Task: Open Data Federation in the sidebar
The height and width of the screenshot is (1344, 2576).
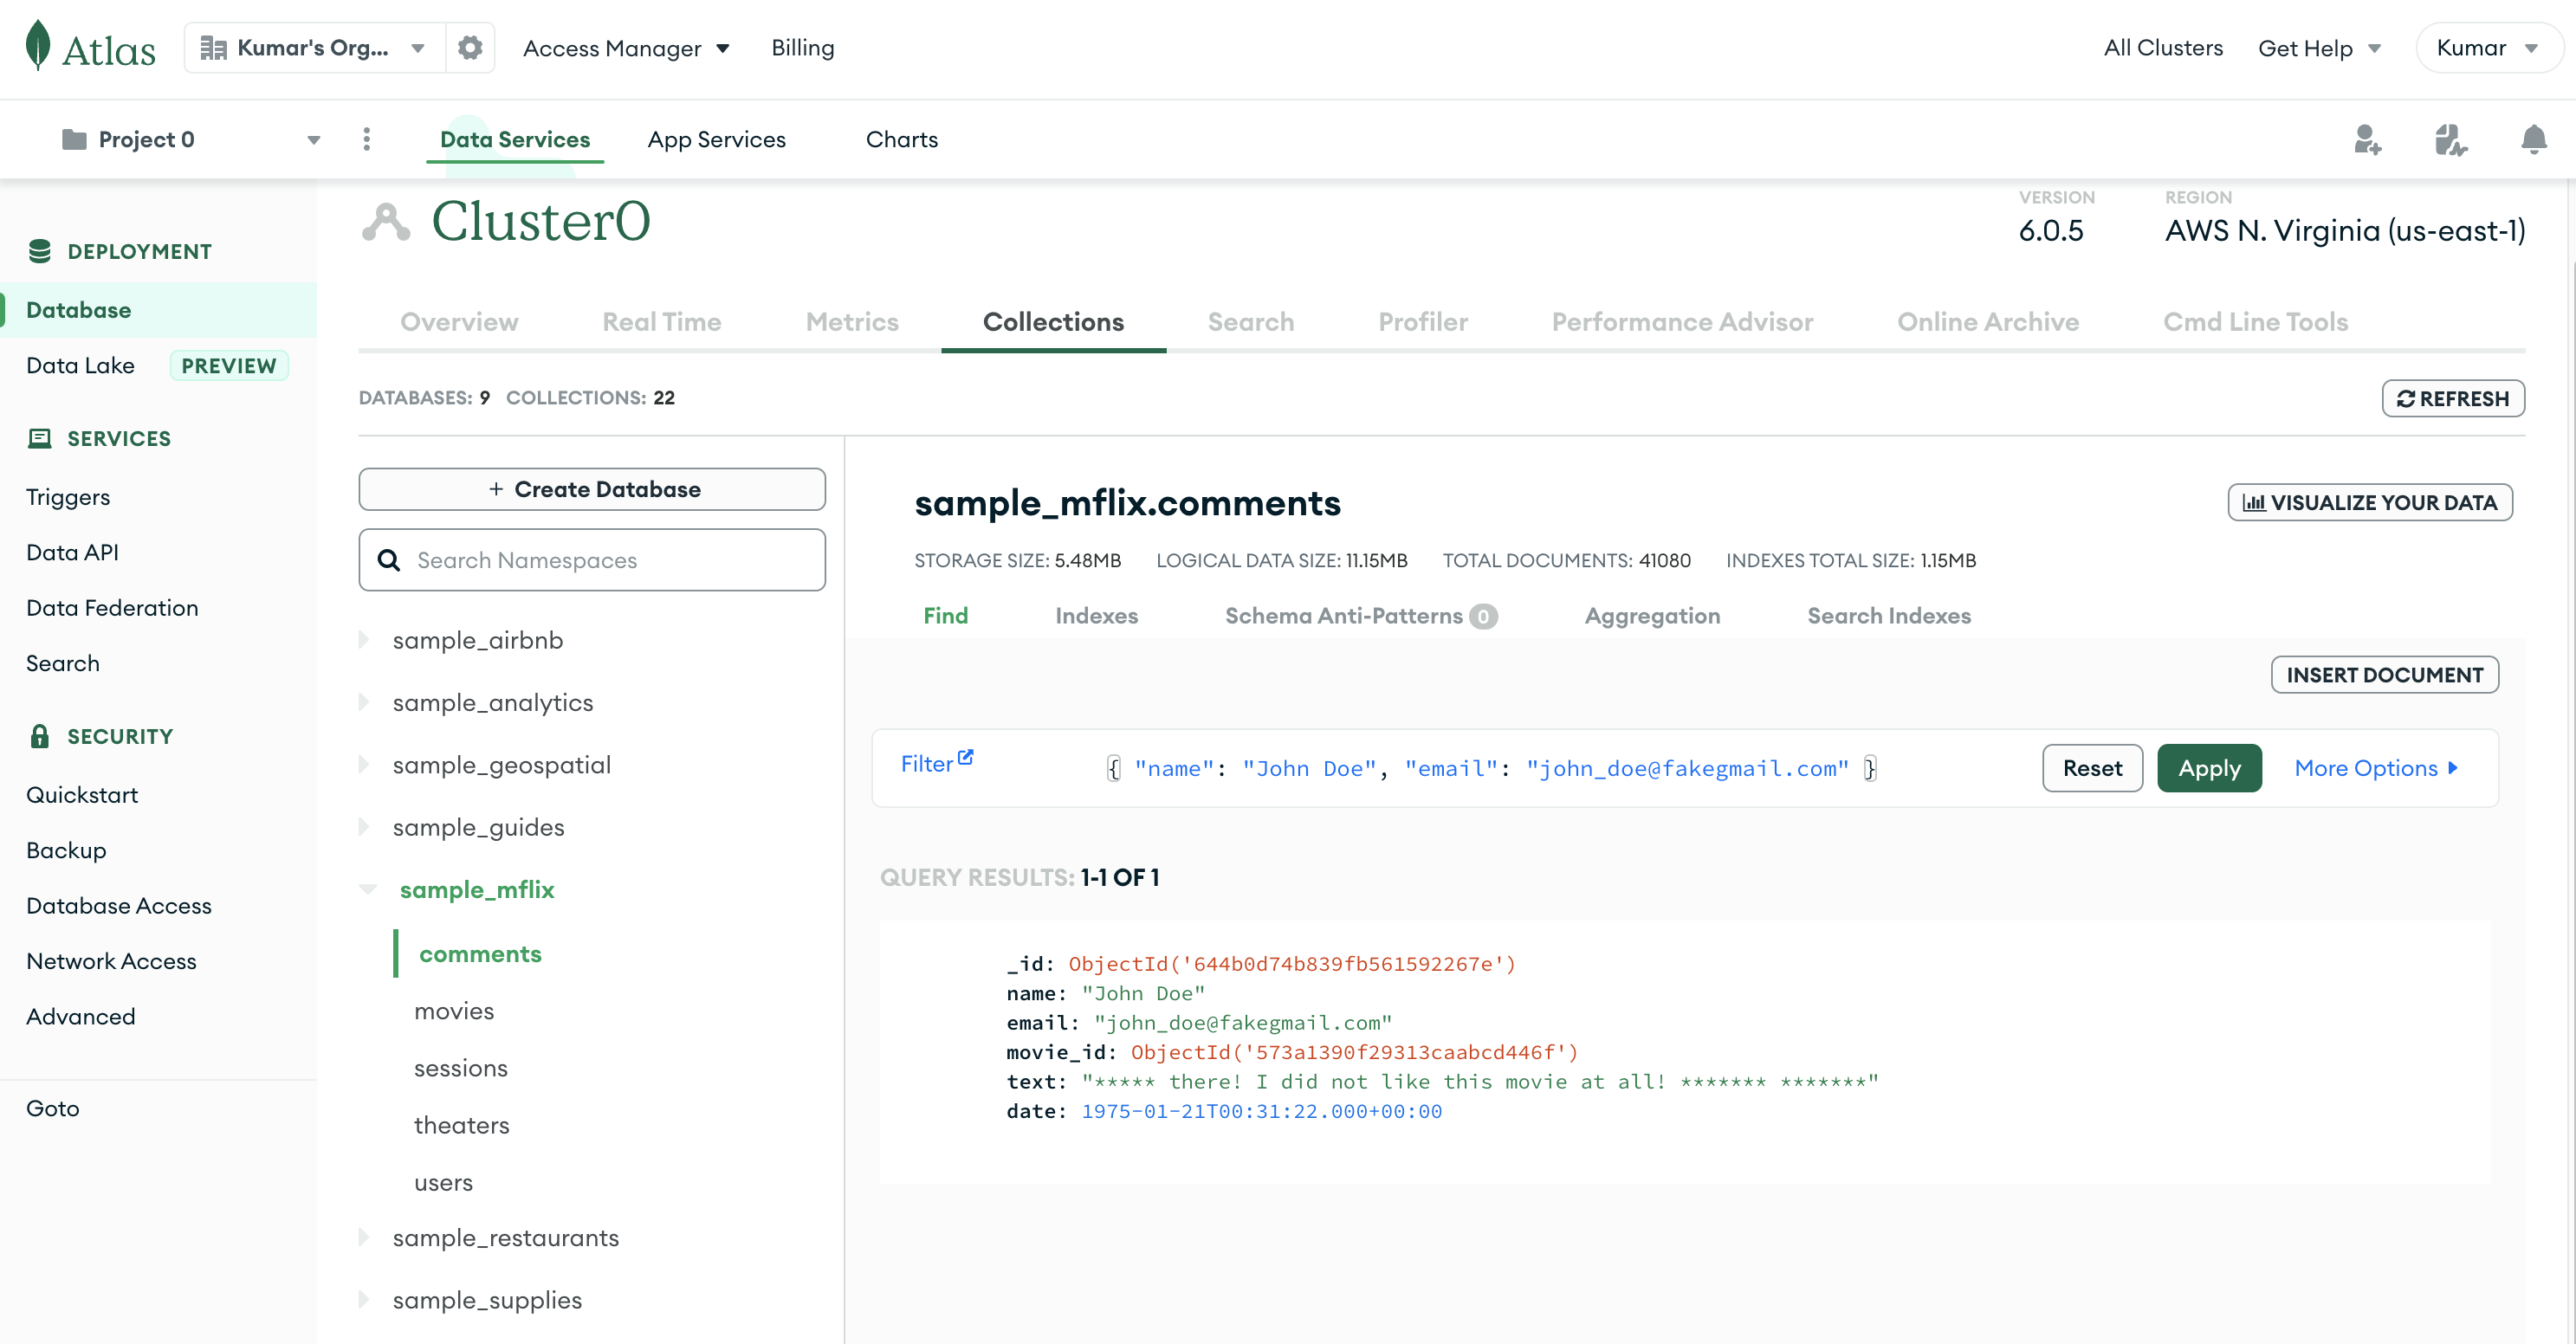Action: (112, 607)
